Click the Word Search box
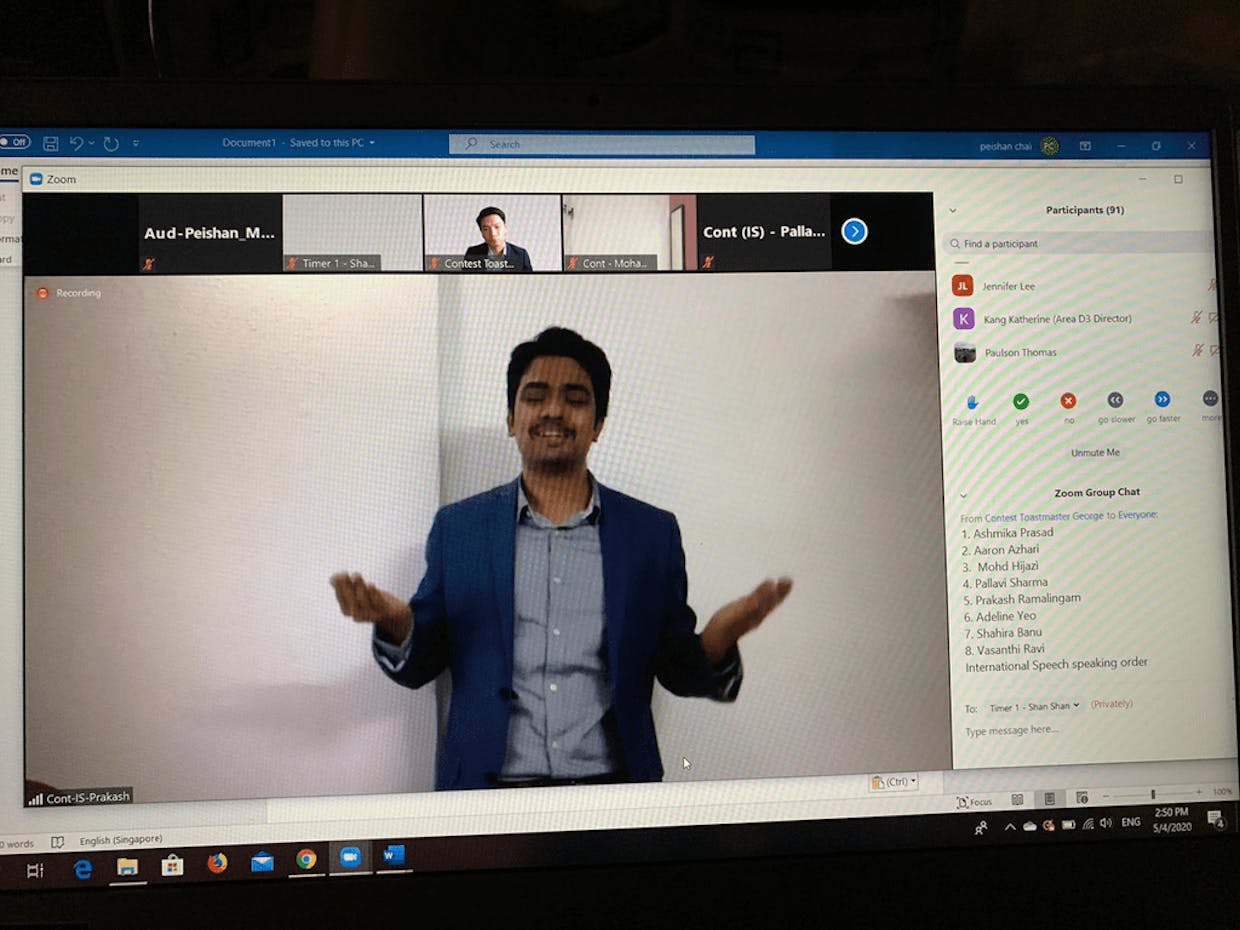Image resolution: width=1240 pixels, height=930 pixels. click(602, 144)
